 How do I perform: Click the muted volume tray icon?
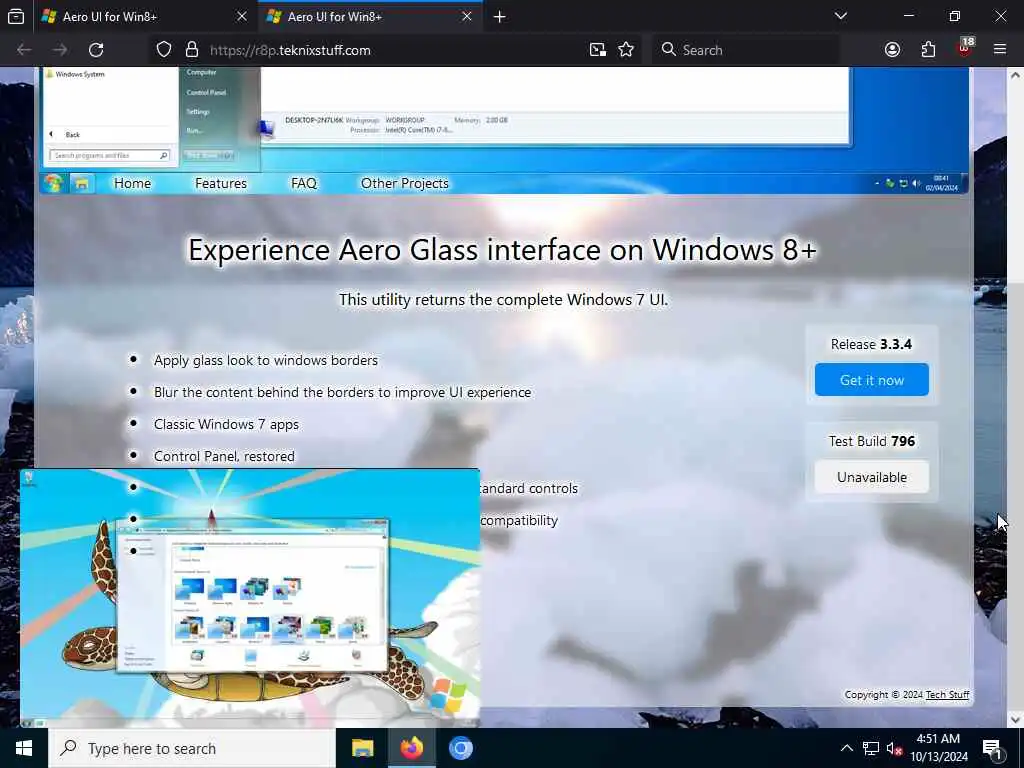894,749
